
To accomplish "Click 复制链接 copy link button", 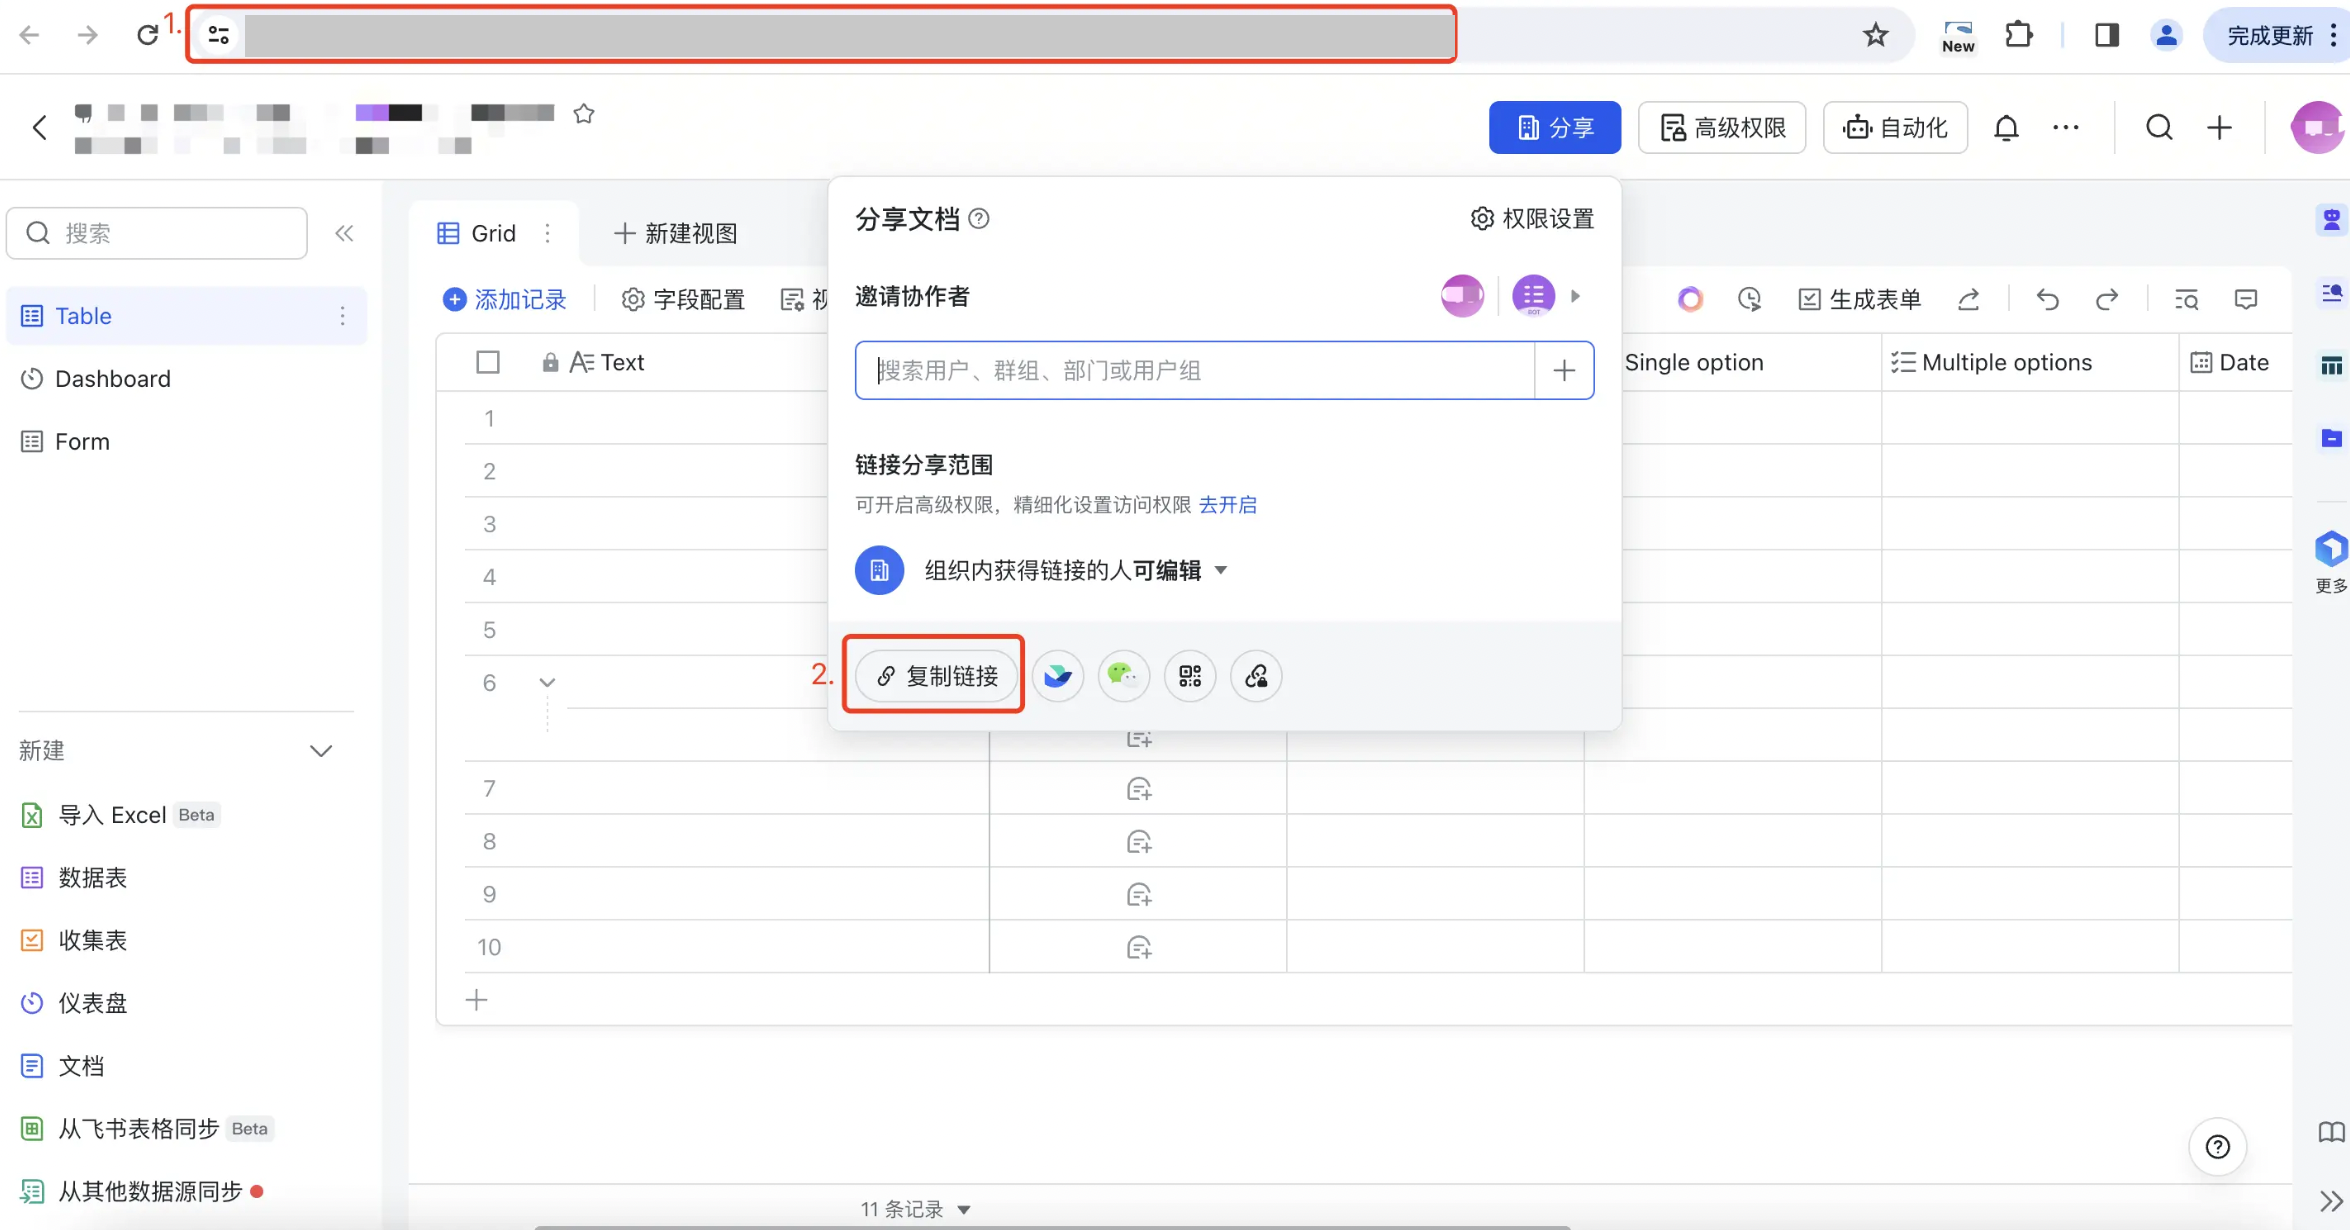I will 936,676.
